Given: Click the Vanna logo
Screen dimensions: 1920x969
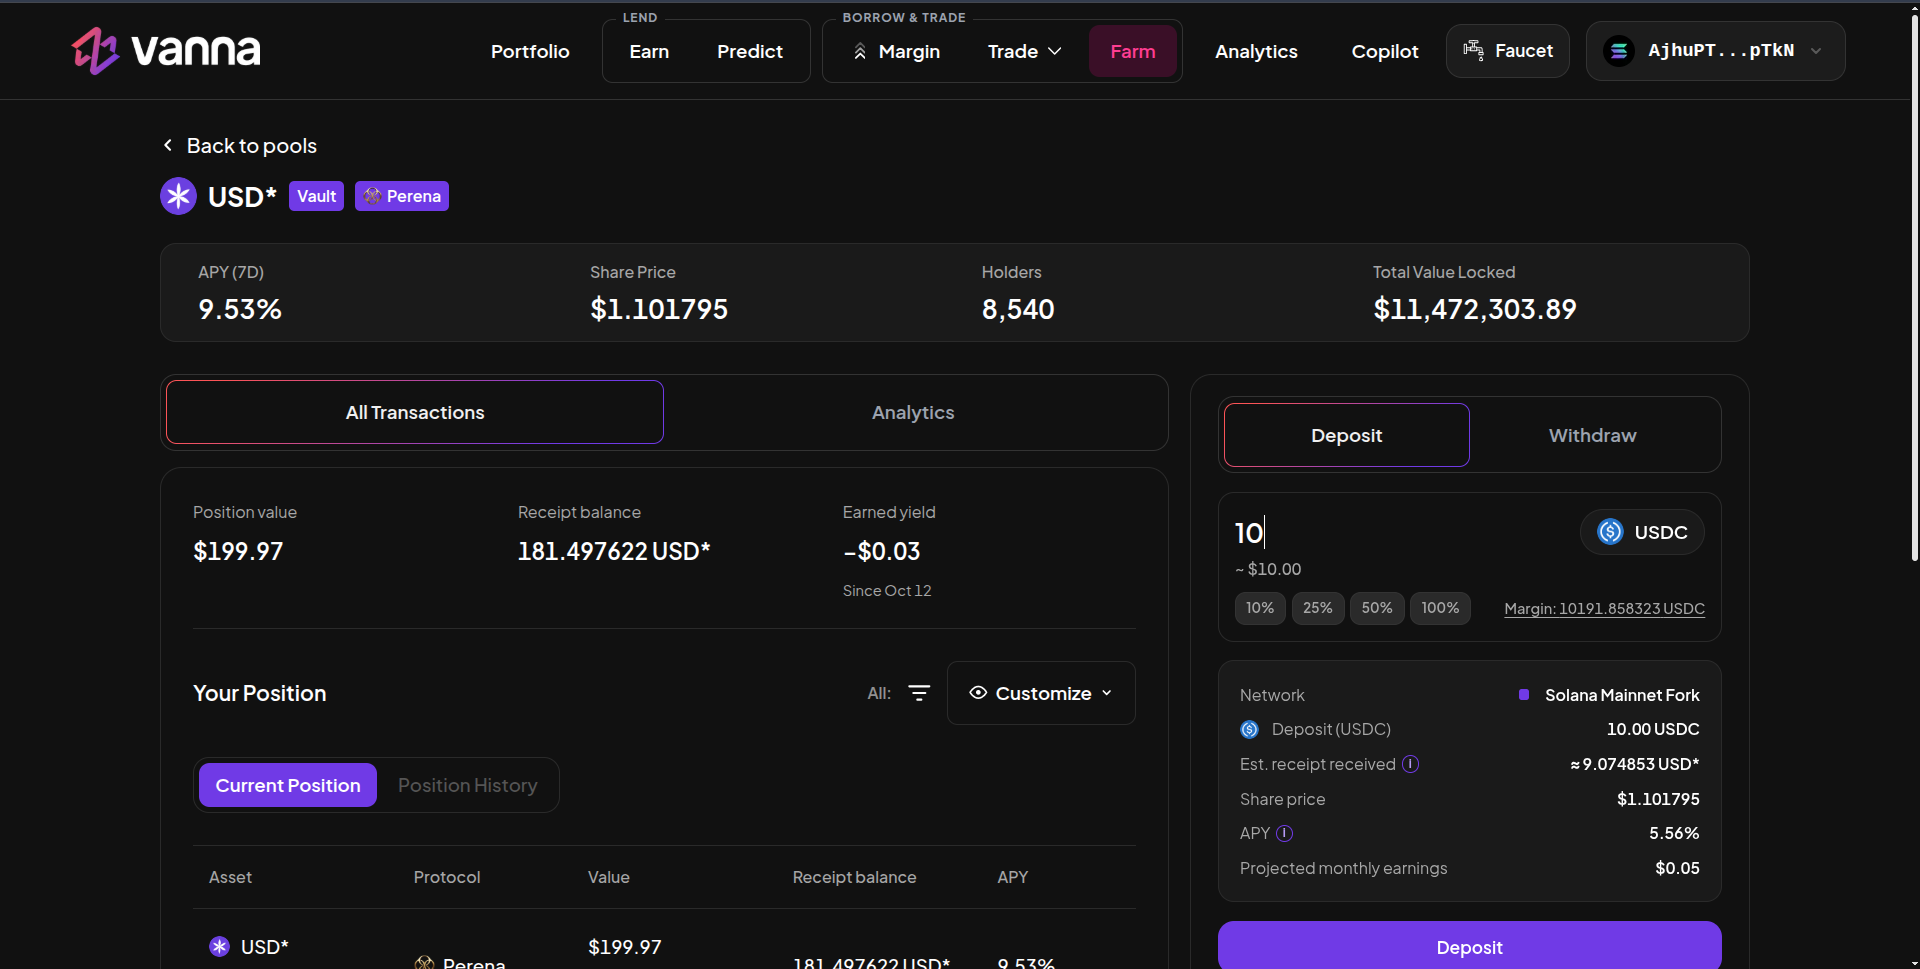Looking at the screenshot, I should [x=166, y=50].
